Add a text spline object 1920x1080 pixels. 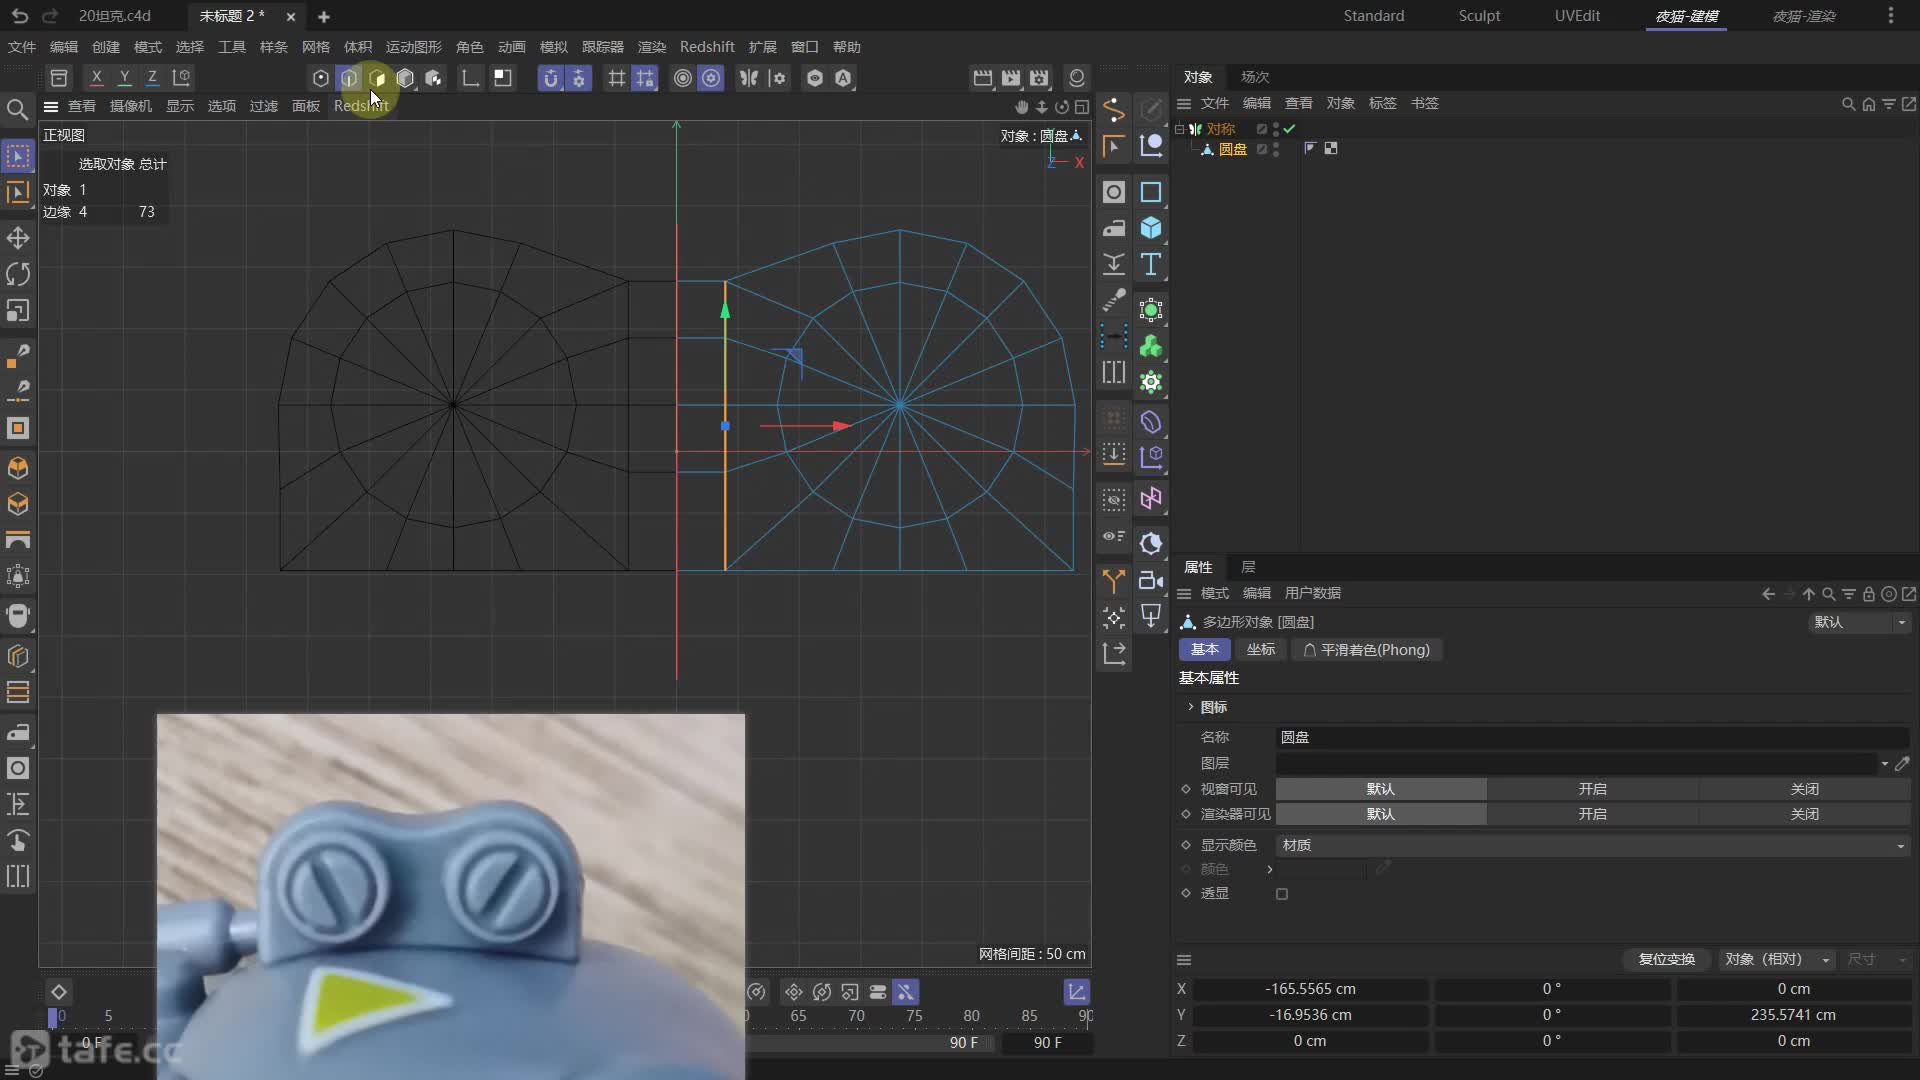click(x=1151, y=264)
